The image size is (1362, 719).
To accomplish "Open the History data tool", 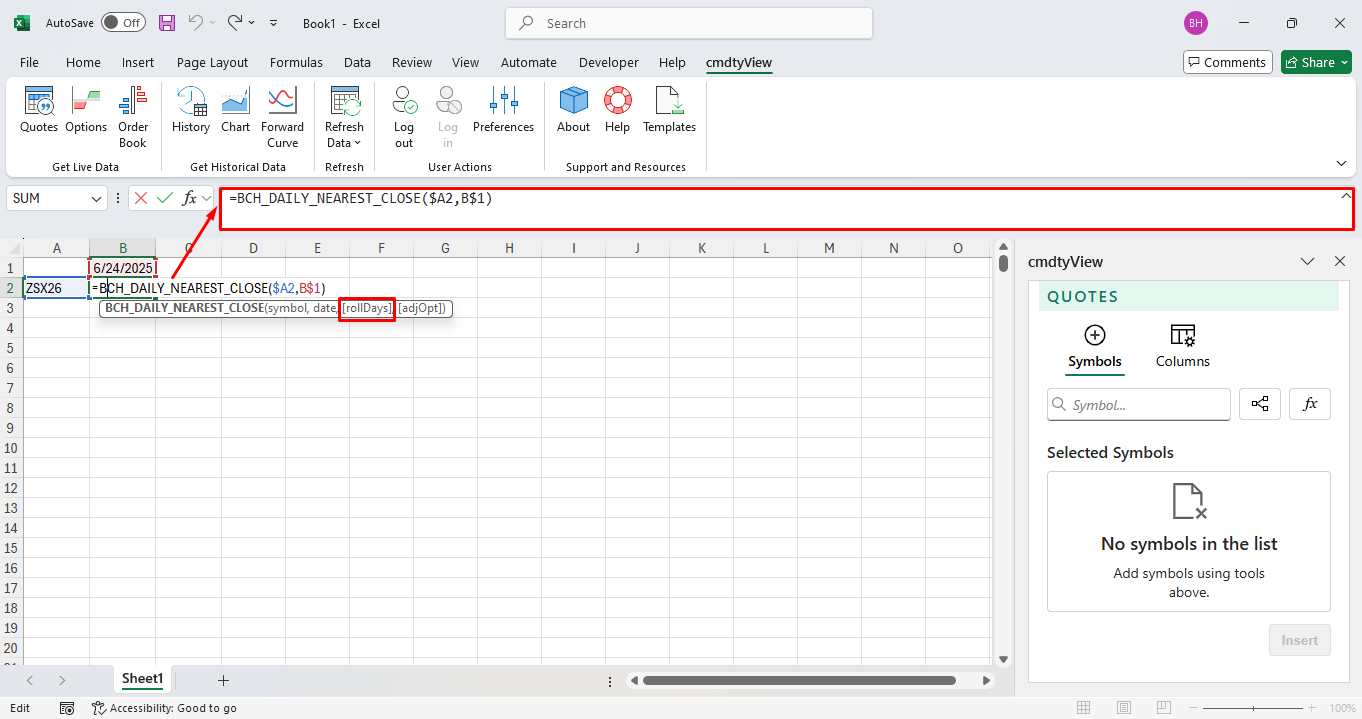I will (x=191, y=110).
